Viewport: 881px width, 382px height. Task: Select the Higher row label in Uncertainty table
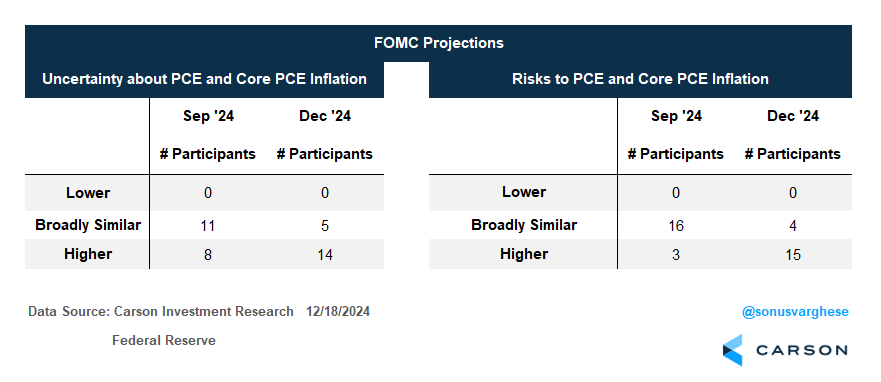click(88, 254)
